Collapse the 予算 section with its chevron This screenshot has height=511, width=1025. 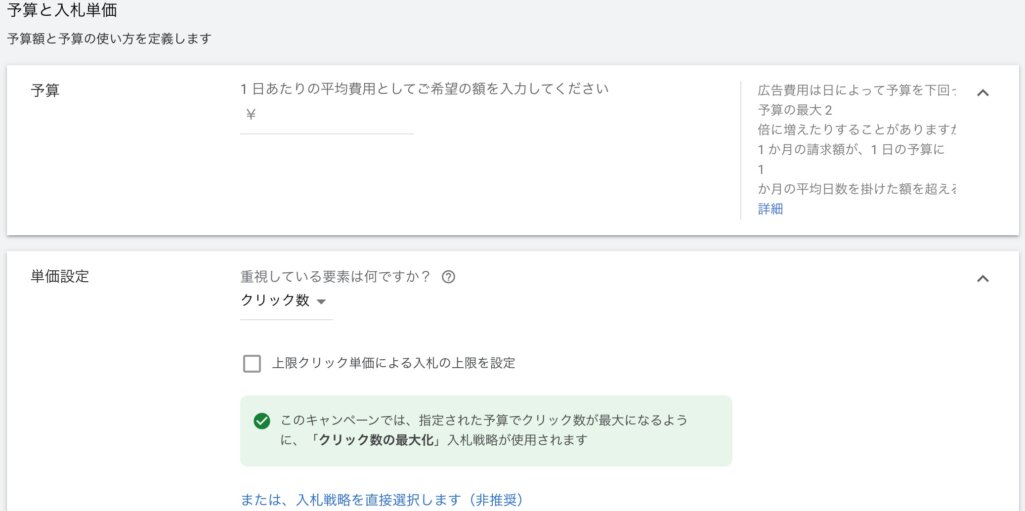tap(982, 93)
